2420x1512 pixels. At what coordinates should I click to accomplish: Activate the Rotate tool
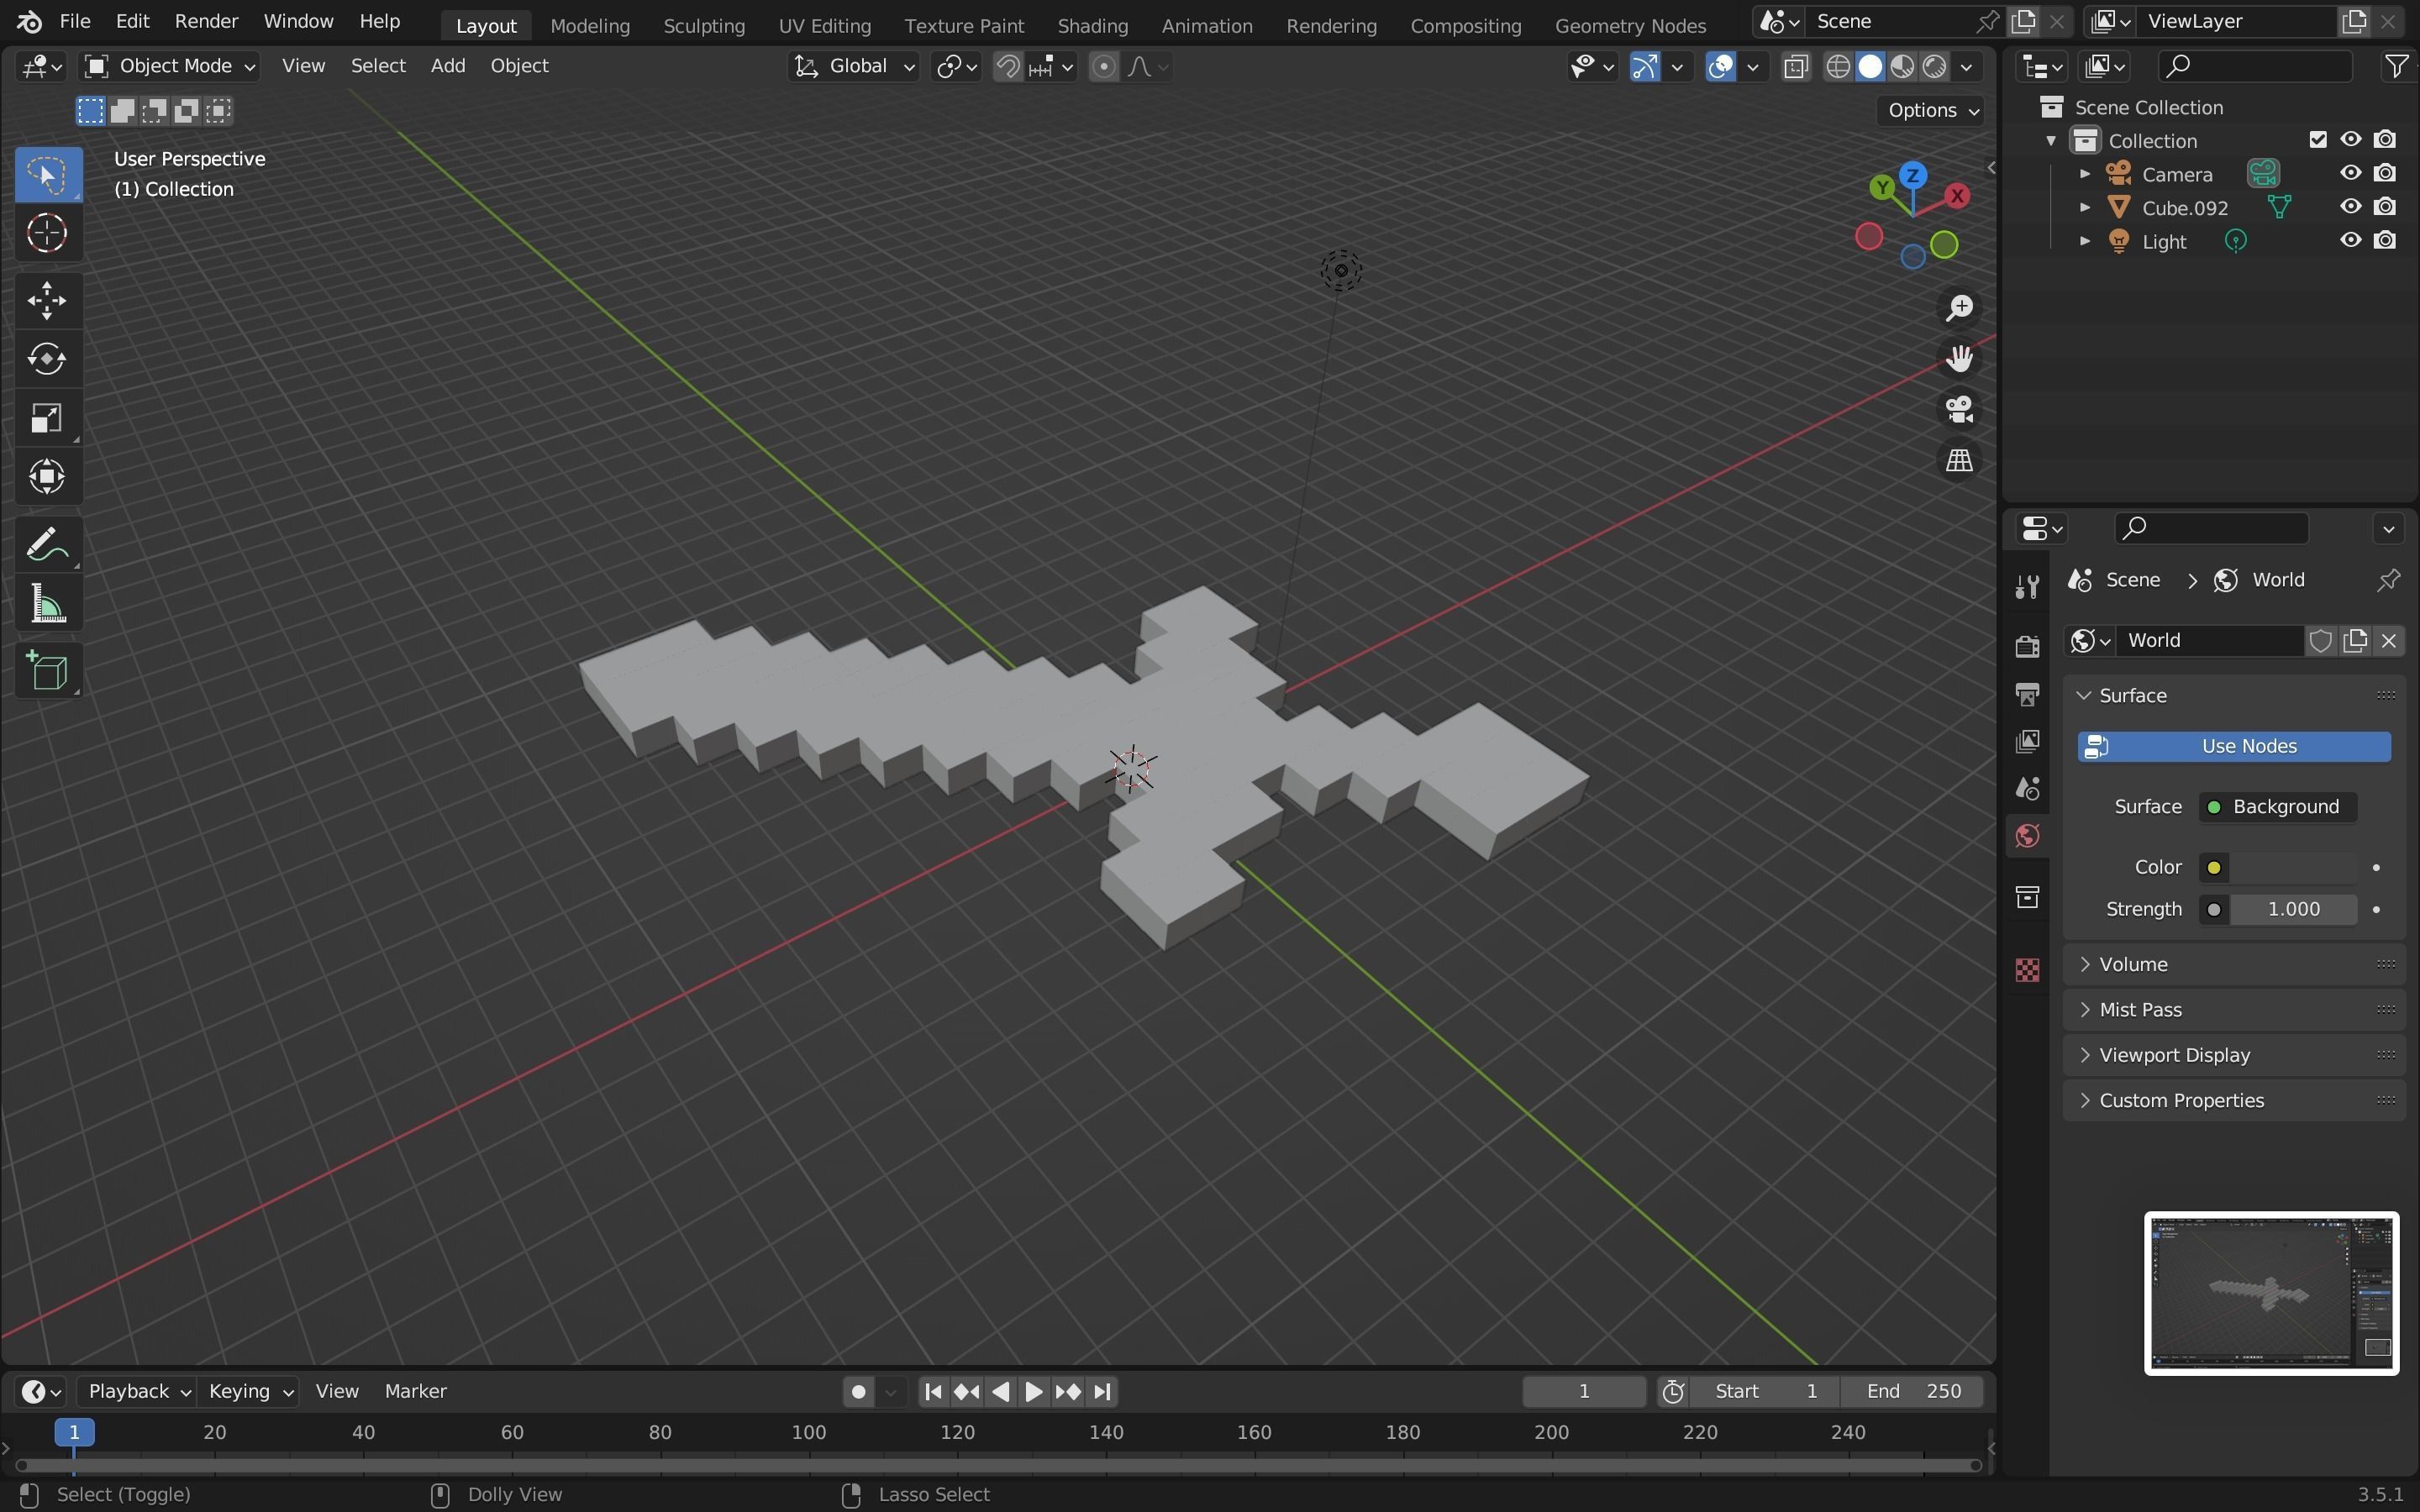(47, 359)
